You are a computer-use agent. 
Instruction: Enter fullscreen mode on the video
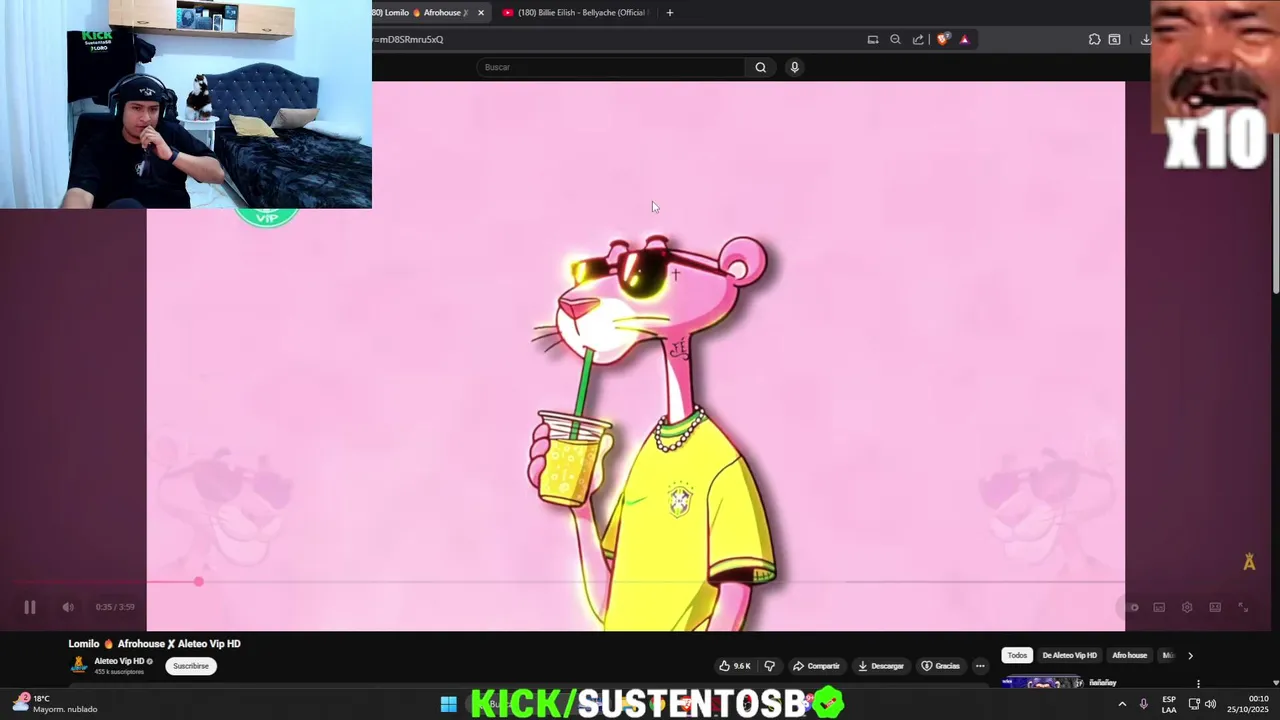[1243, 607]
